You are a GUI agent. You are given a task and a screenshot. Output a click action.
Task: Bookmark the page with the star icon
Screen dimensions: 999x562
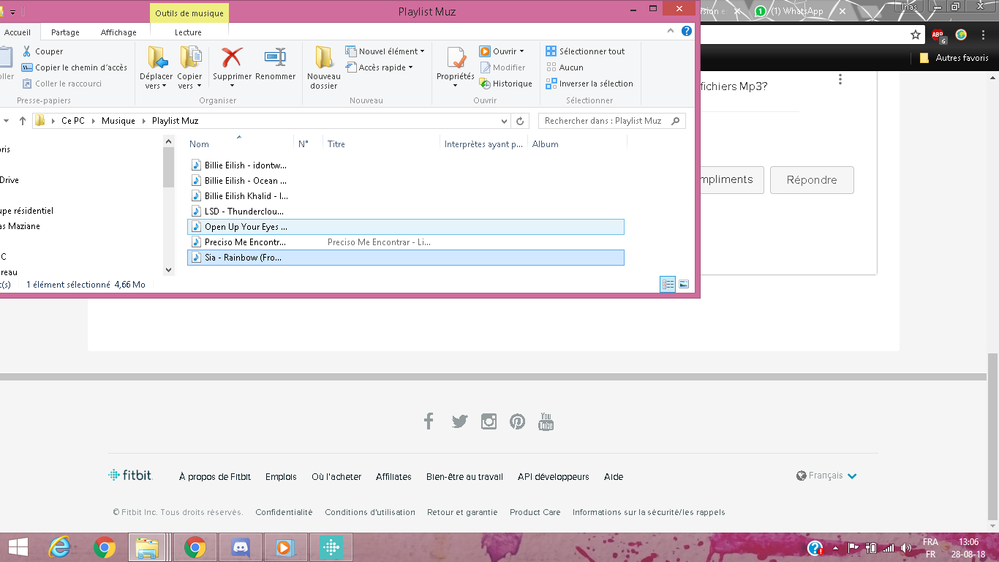click(x=916, y=35)
